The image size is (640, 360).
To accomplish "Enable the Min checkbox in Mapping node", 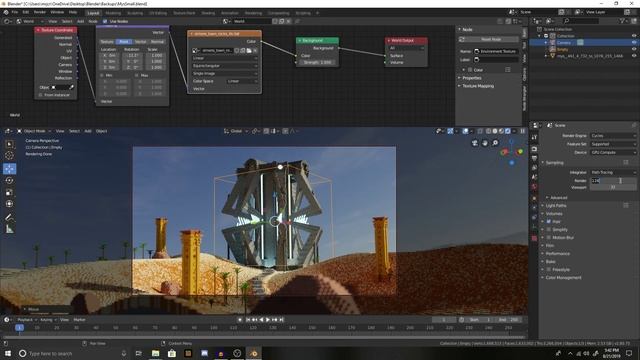I will 102,76.
